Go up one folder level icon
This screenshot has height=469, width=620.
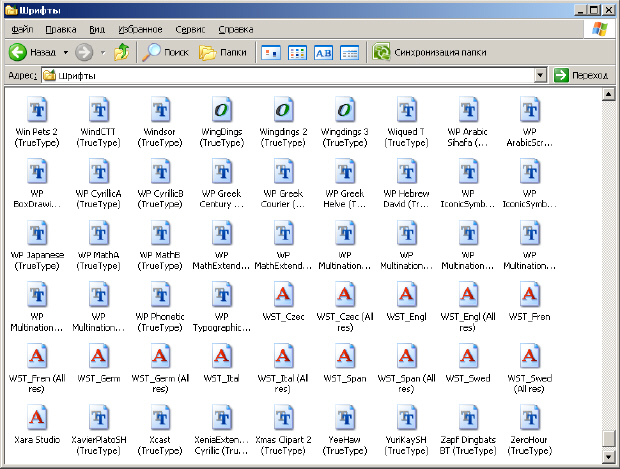tap(122, 52)
